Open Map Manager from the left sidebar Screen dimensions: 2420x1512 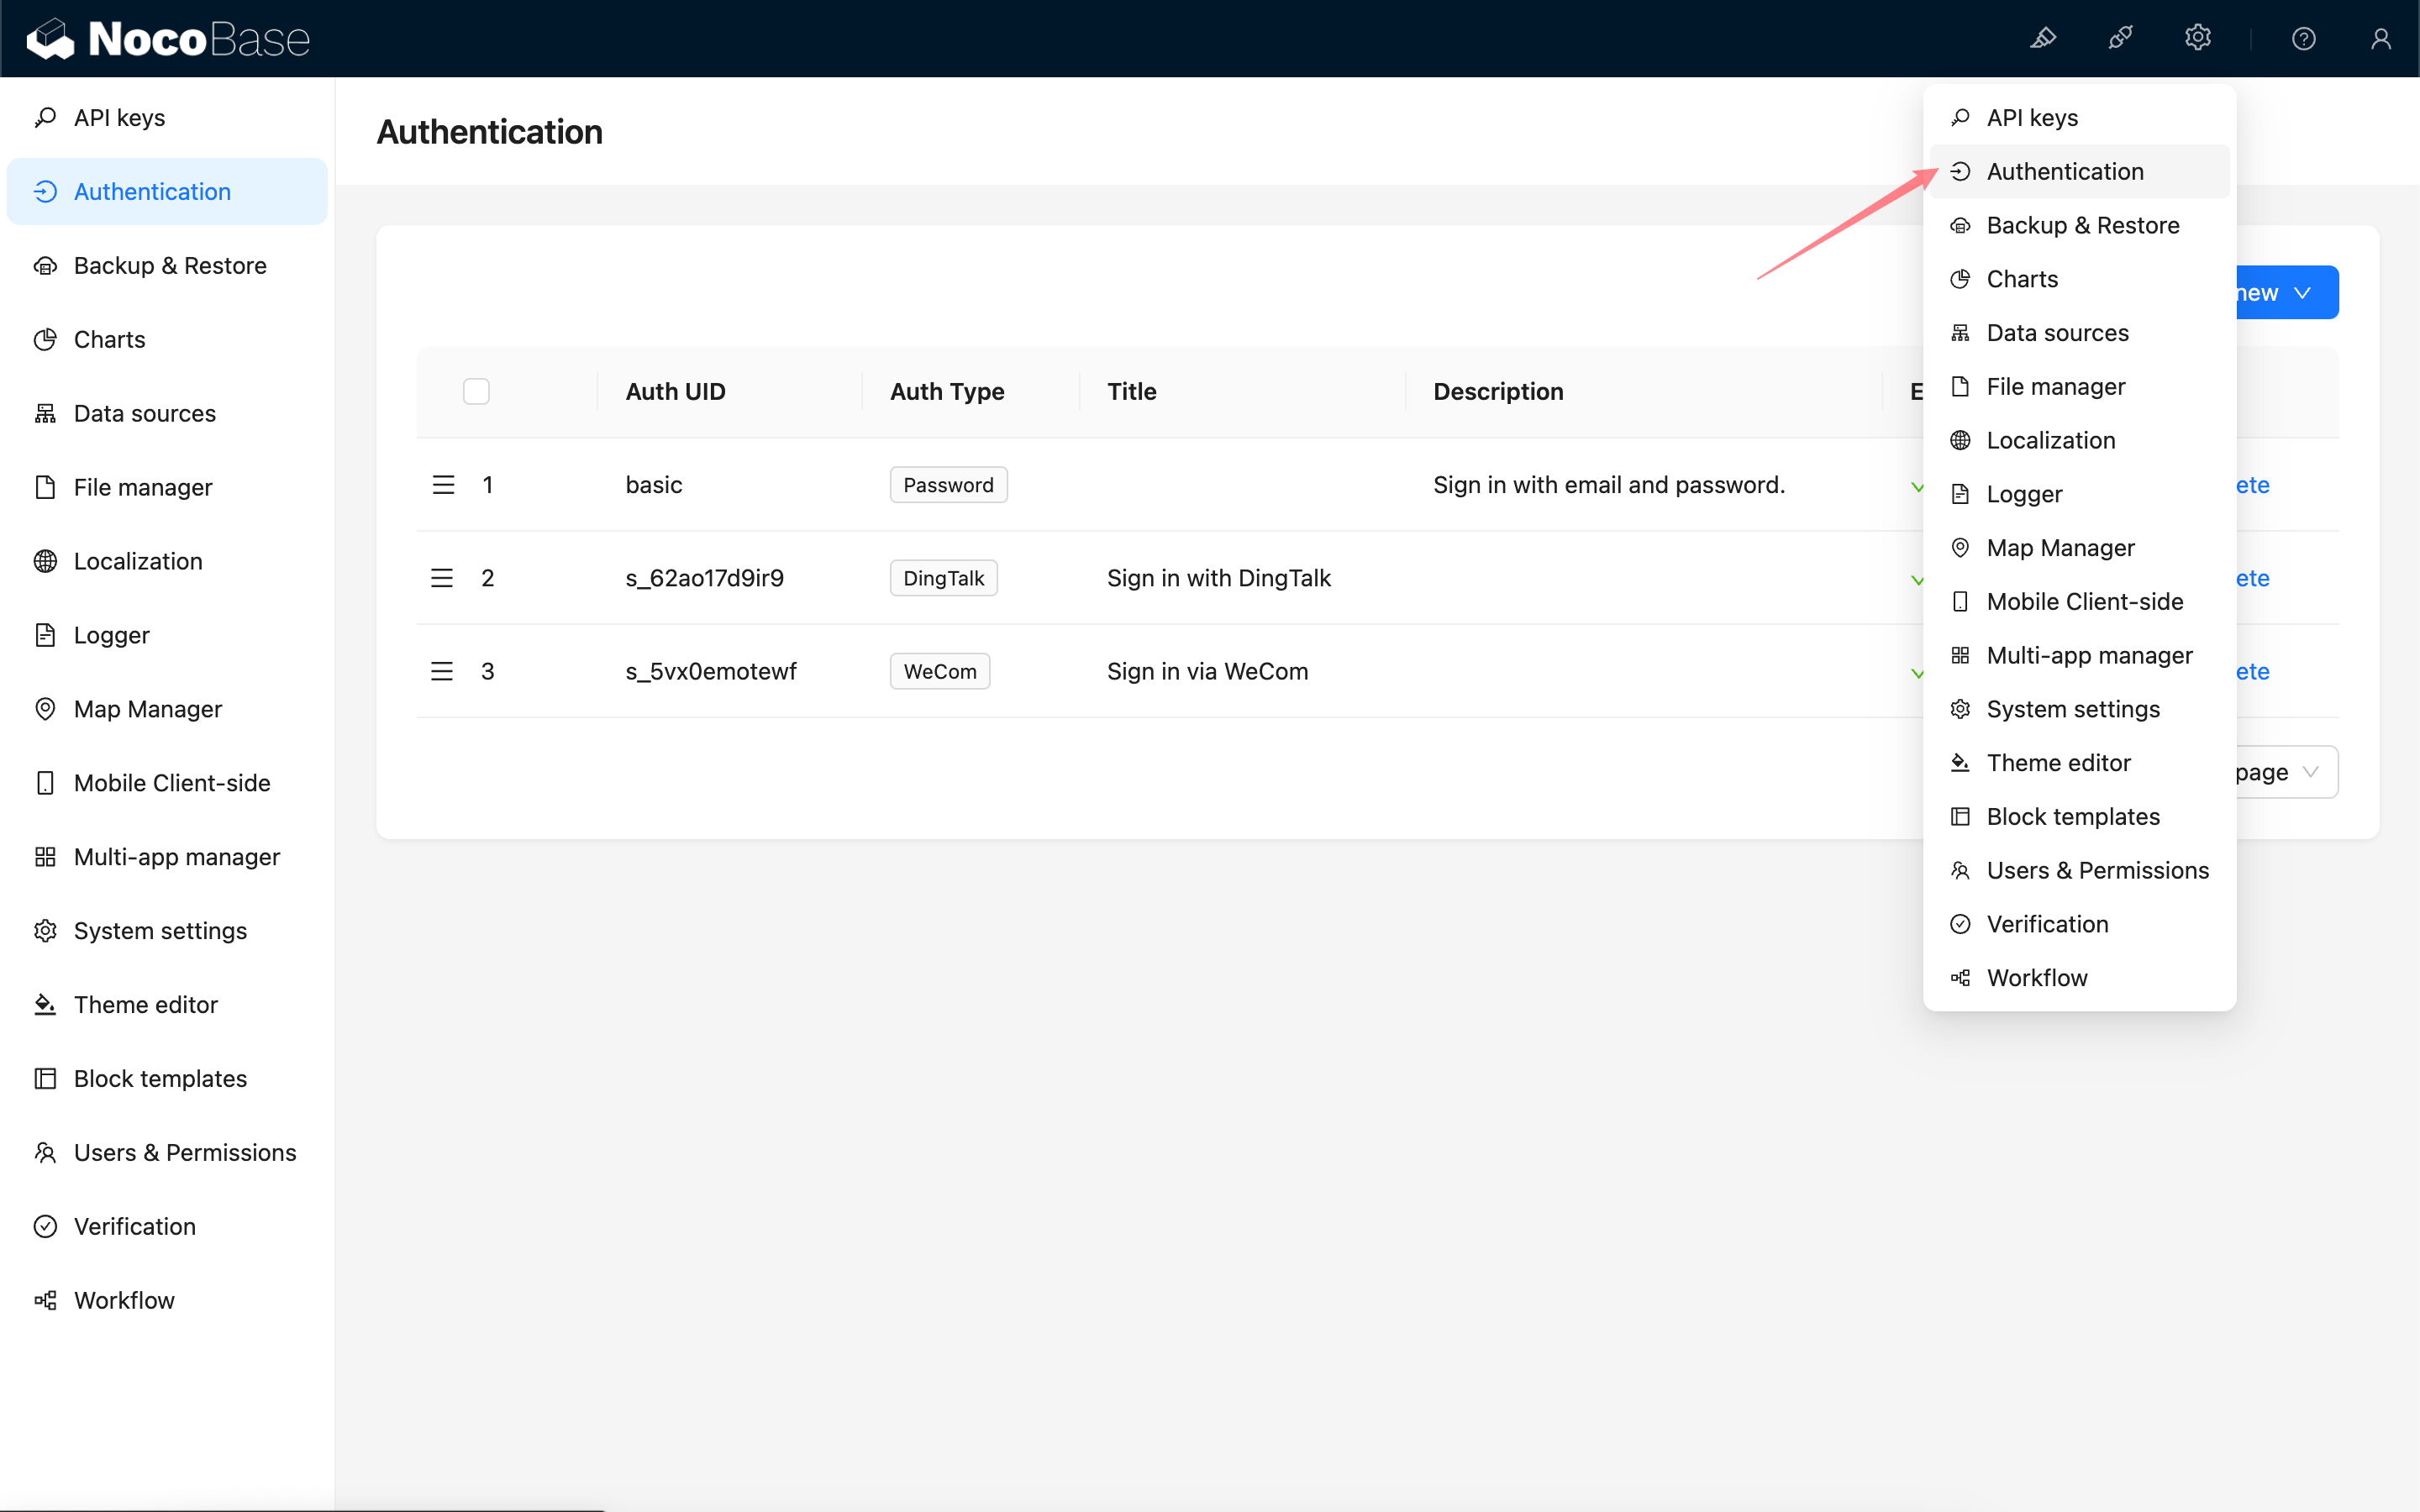tap(147, 709)
